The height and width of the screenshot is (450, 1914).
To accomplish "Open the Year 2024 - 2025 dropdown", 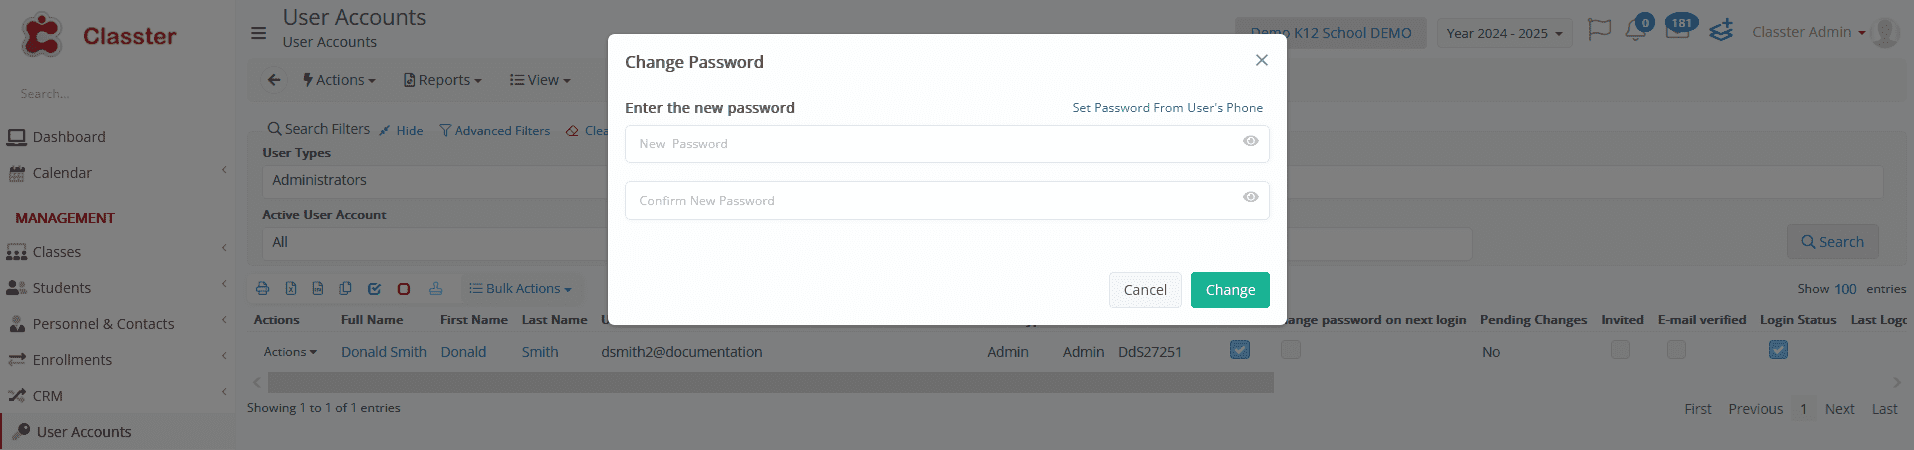I will click(x=1504, y=33).
